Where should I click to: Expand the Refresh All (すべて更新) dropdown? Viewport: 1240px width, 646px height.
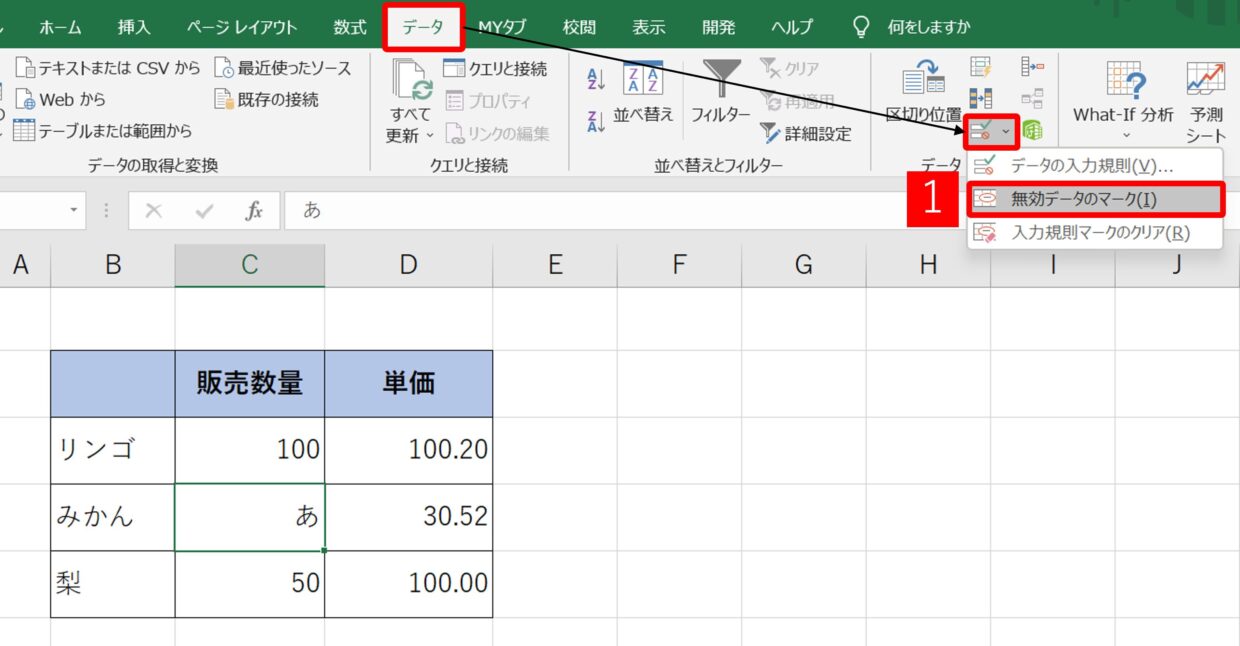point(430,136)
